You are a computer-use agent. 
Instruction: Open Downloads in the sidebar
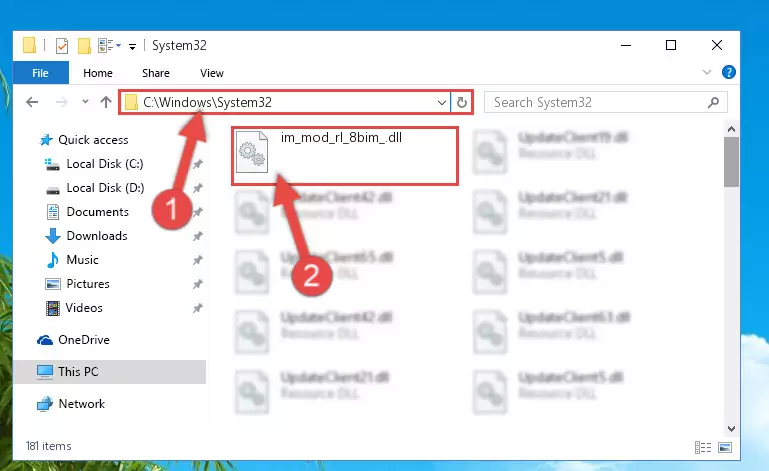pyautogui.click(x=97, y=236)
